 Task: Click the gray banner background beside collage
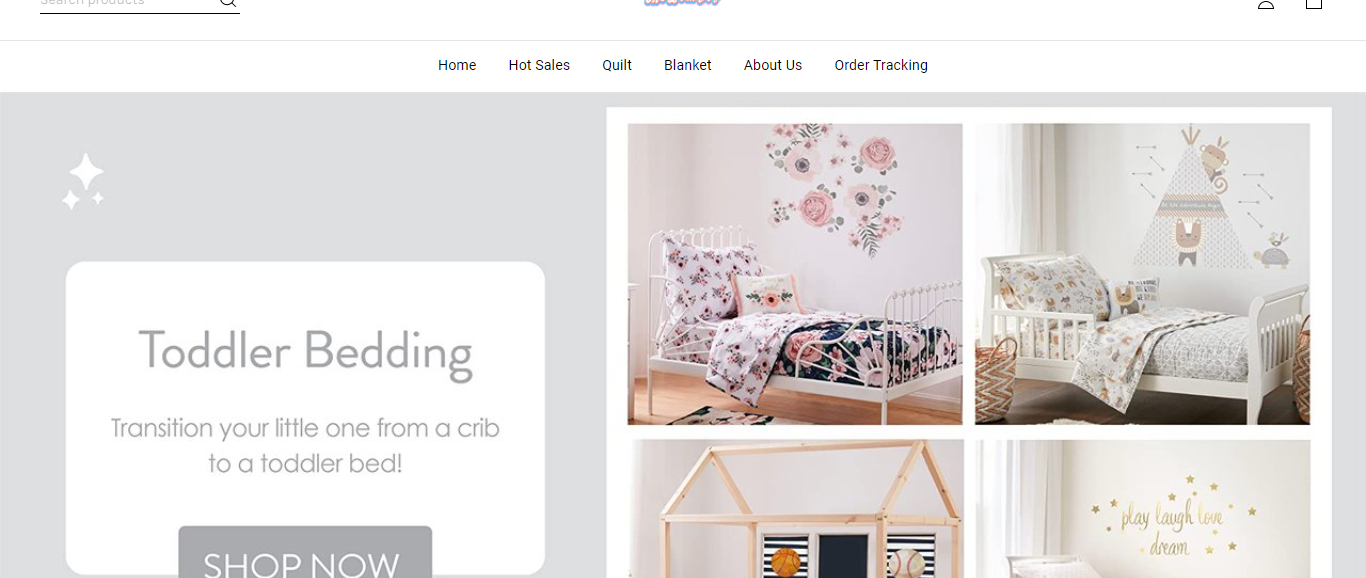pos(575,330)
